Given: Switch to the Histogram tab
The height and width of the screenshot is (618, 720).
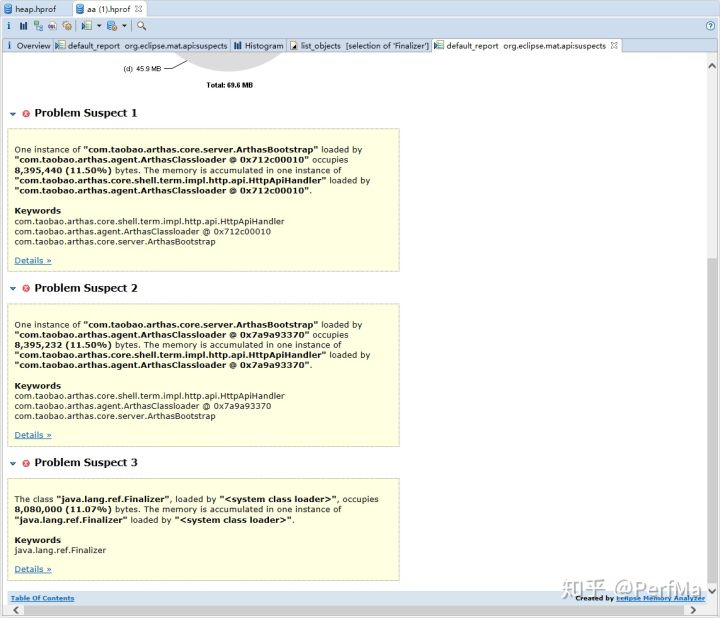Looking at the screenshot, I should (x=259, y=45).
